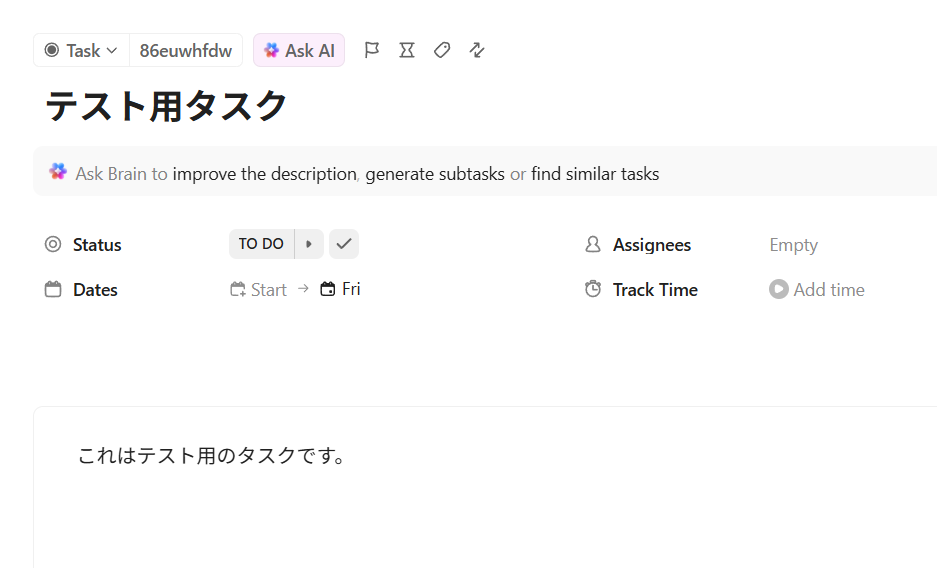This screenshot has width=937, height=568.
Task: Change the Fri due date
Action: [x=341, y=289]
